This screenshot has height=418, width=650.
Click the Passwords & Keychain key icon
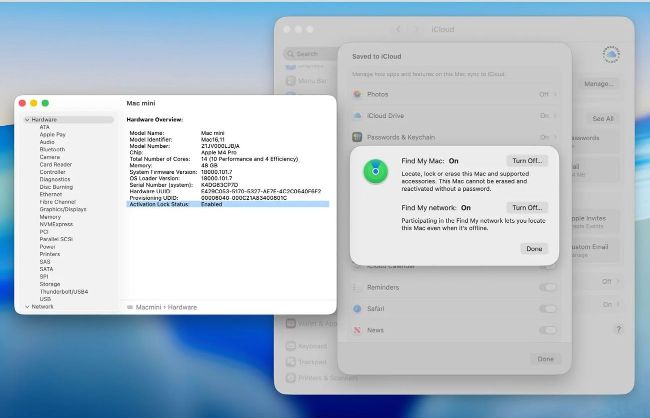coord(357,137)
